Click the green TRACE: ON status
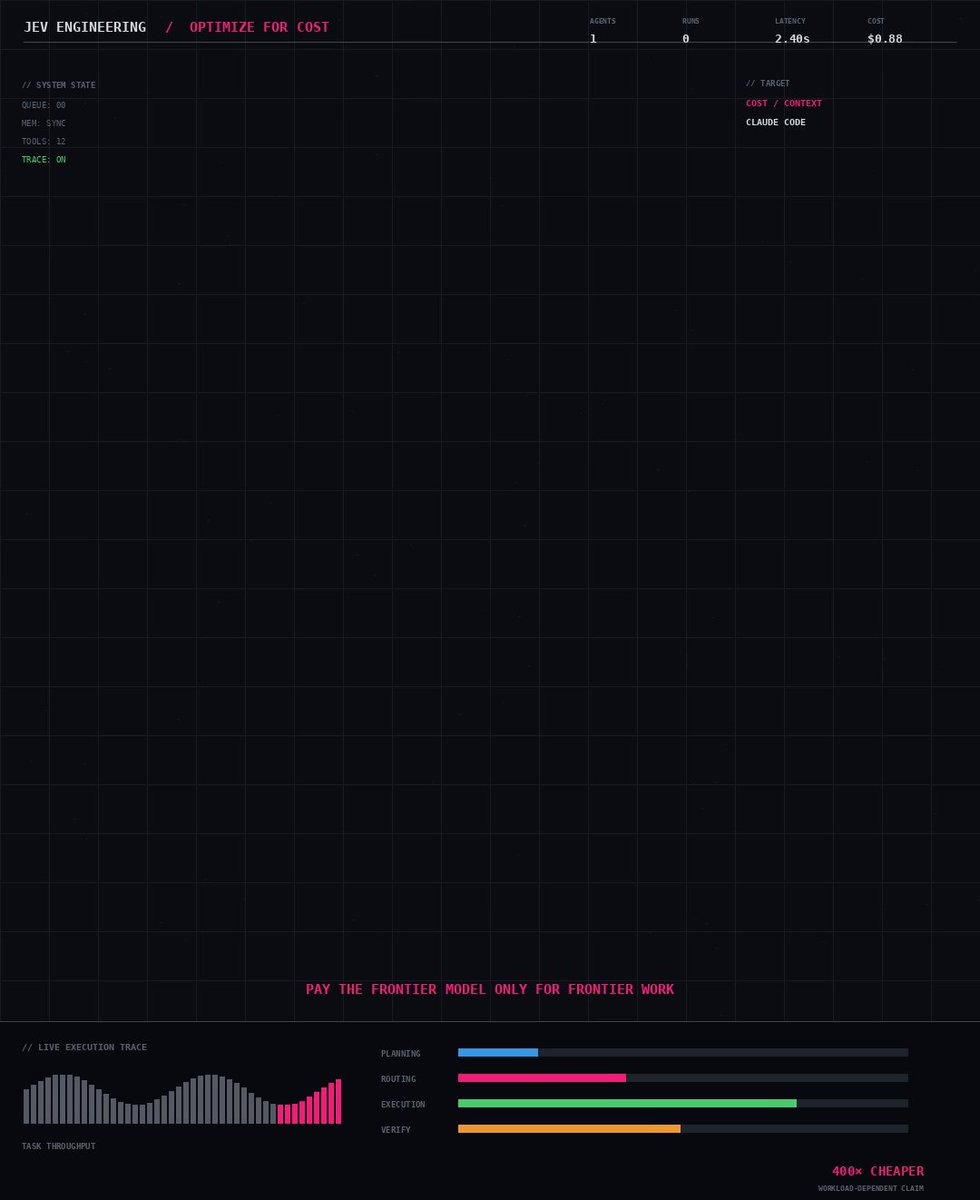This screenshot has width=980, height=1200. tap(44, 160)
